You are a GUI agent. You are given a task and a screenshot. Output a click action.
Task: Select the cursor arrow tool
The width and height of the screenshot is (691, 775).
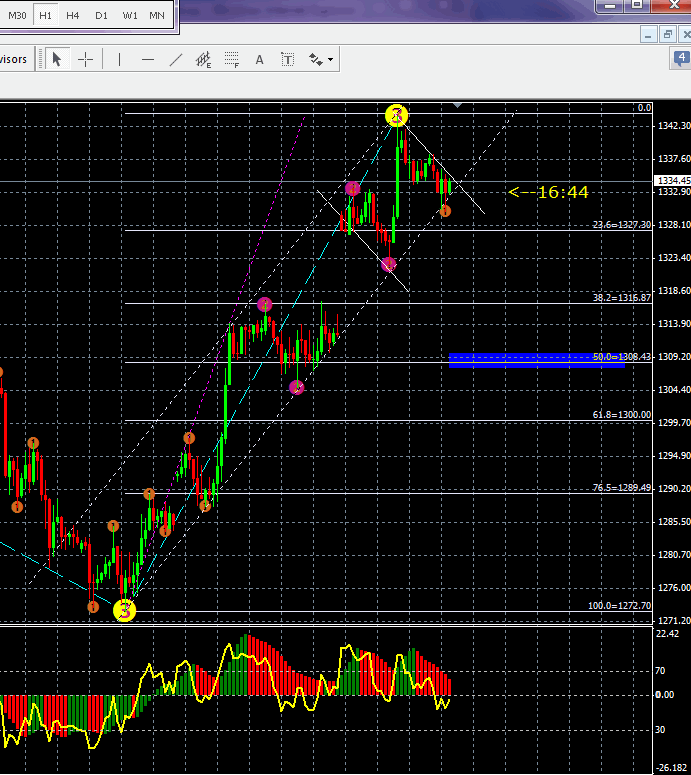point(57,60)
